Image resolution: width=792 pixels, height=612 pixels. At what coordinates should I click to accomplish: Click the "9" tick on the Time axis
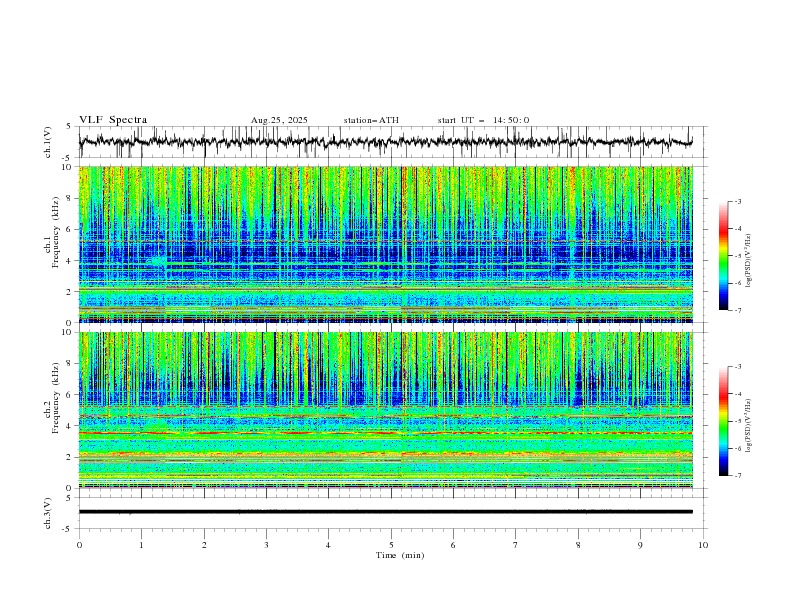(640, 545)
